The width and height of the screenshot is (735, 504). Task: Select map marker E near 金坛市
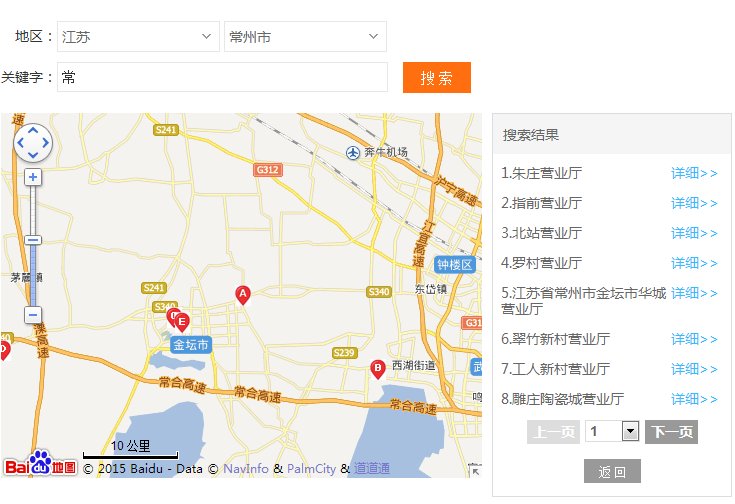click(x=182, y=322)
